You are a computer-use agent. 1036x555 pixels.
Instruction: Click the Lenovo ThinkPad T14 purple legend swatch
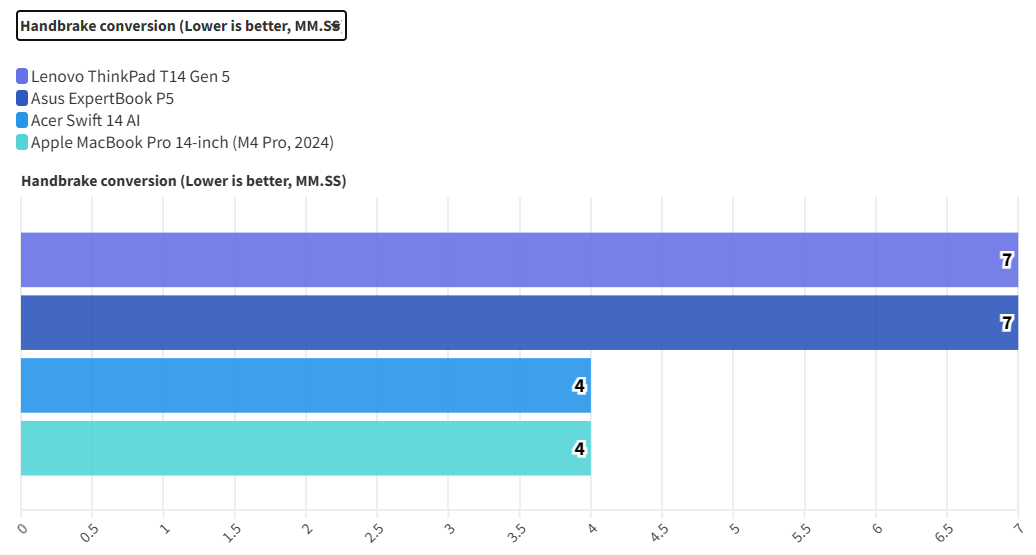click(x=22, y=76)
